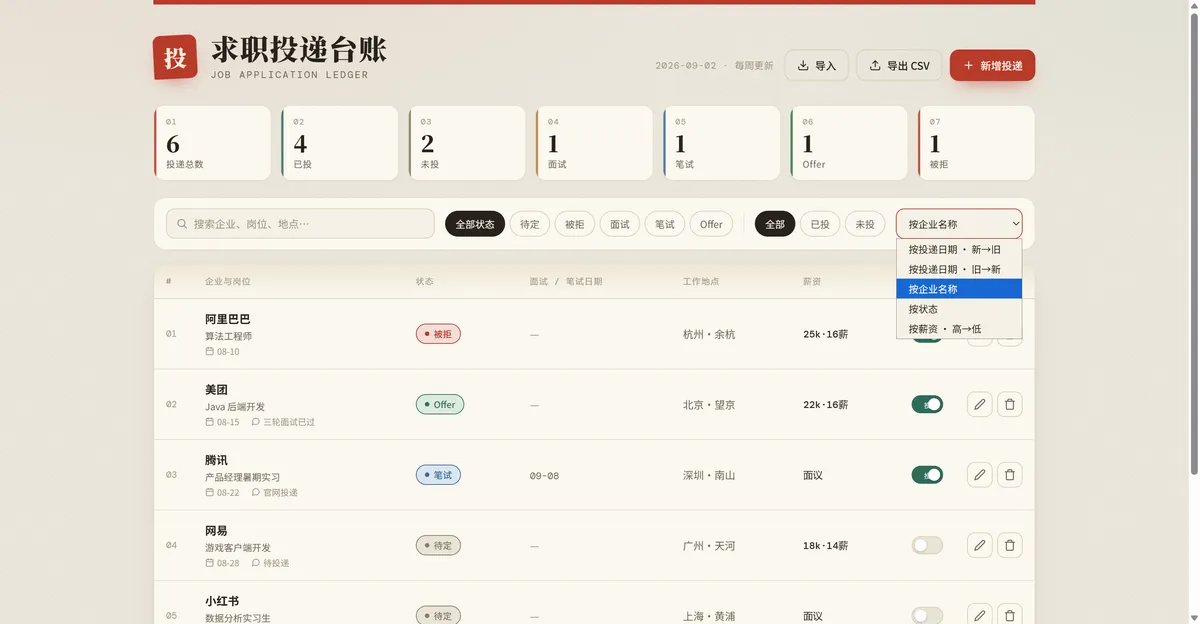
Task: Click the 深圳 · 南山 location cell
Action: [x=709, y=476]
